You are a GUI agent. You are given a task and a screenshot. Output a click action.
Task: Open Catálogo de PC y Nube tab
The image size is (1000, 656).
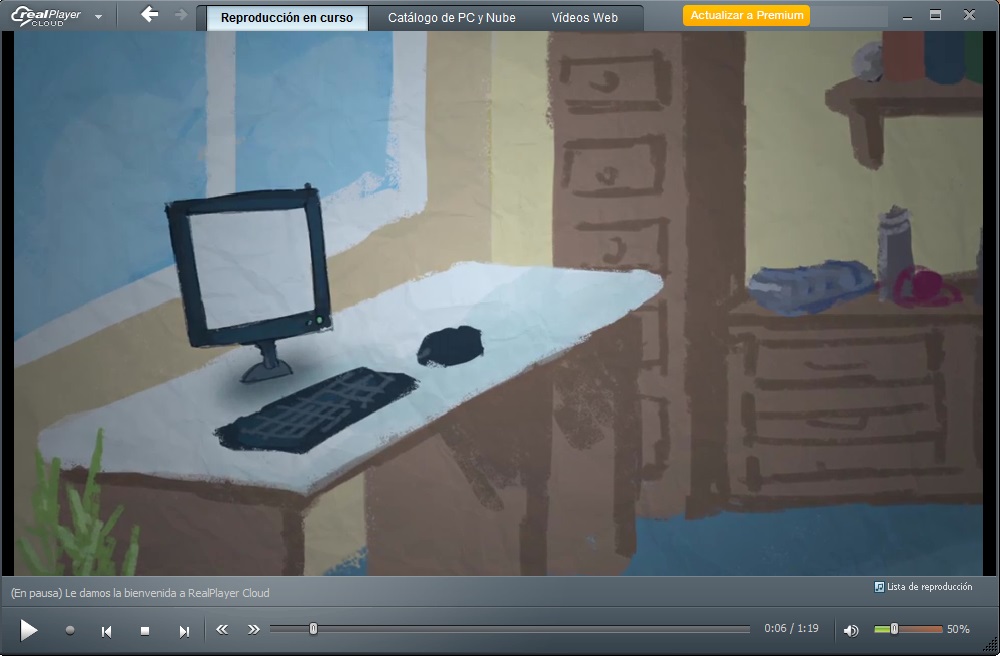[x=452, y=18]
